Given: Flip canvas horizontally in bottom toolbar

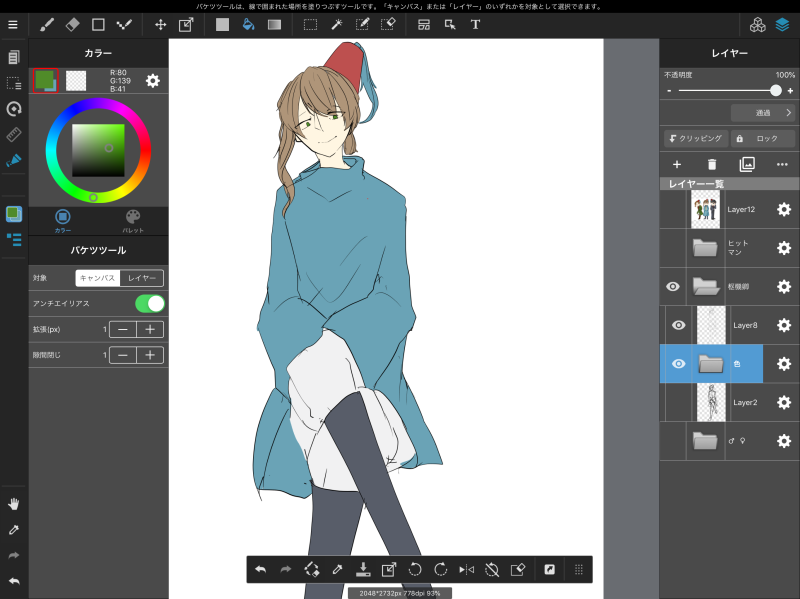Looking at the screenshot, I should pos(466,569).
